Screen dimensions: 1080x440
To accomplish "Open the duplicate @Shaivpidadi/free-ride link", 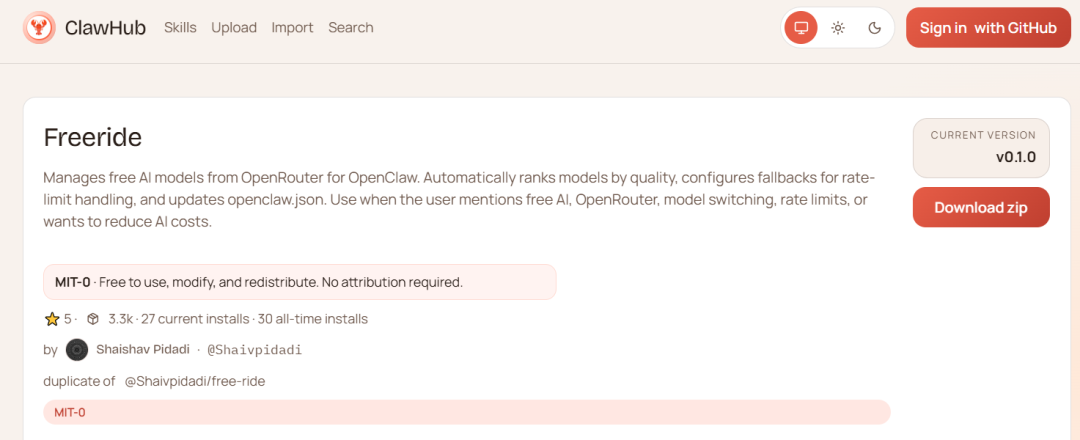I will pos(194,381).
